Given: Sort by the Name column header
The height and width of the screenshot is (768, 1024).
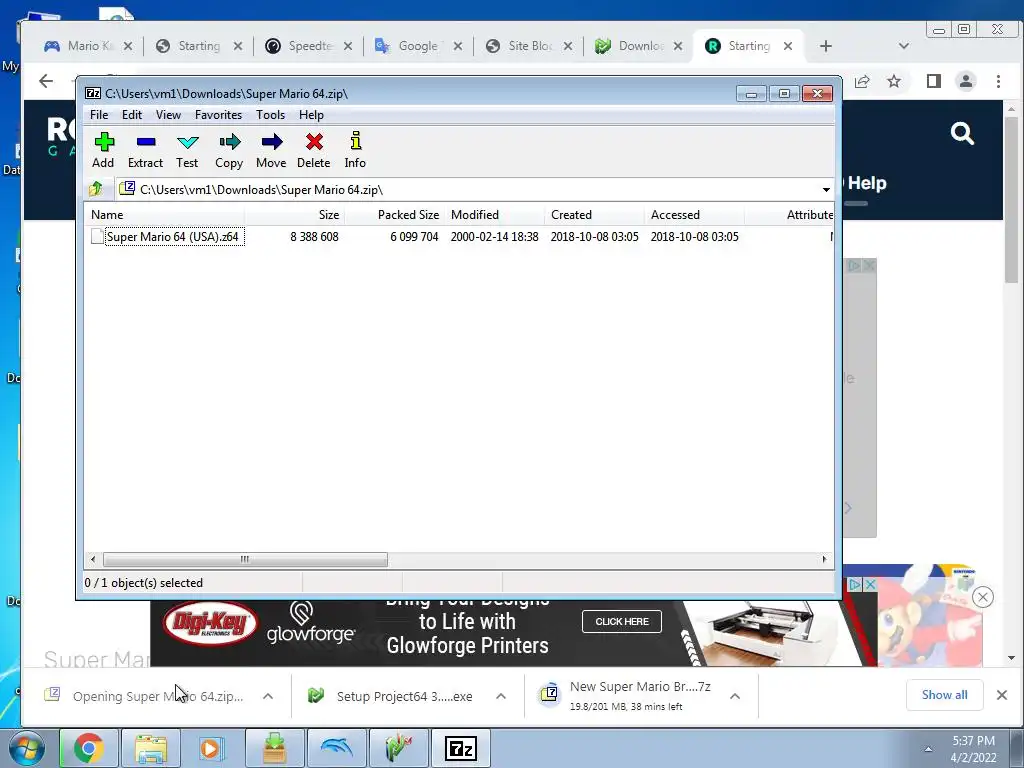Looking at the screenshot, I should pos(165,215).
